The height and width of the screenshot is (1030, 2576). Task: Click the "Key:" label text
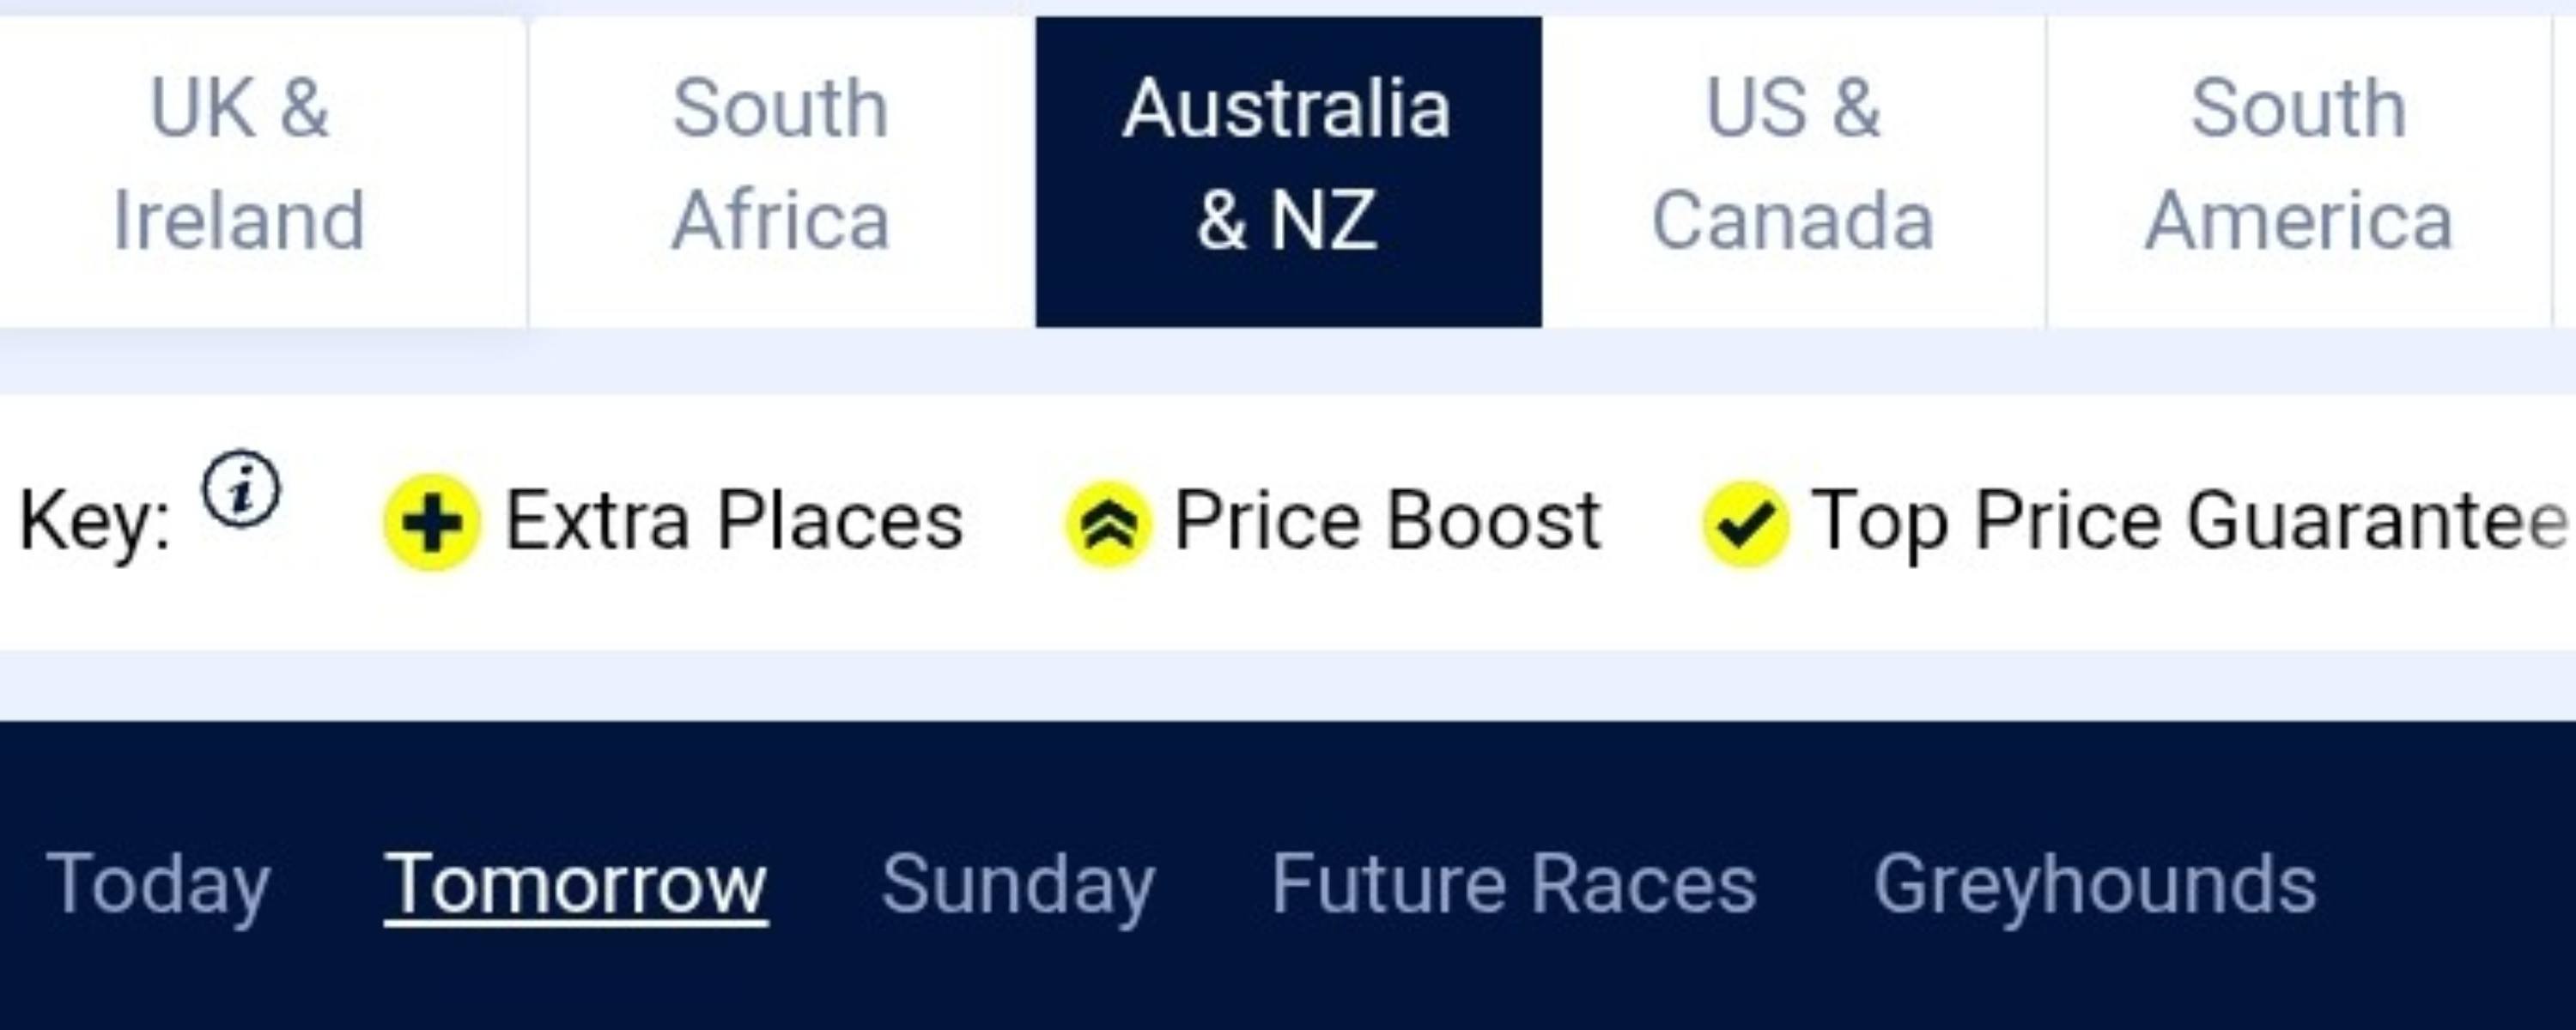click(95, 521)
